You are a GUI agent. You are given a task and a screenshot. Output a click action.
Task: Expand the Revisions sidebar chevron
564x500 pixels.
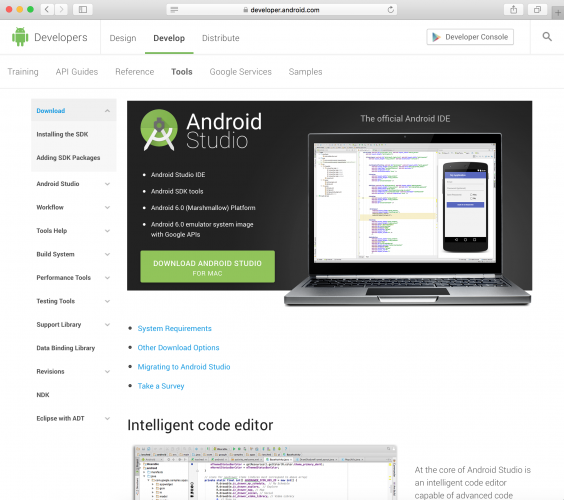click(x=107, y=372)
